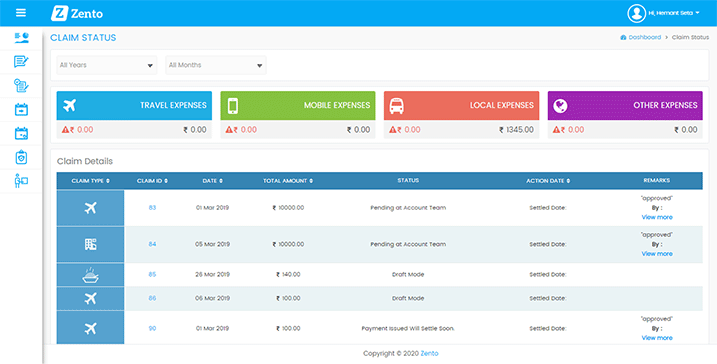Click the Status column header
This screenshot has height=364, width=717.
(x=408, y=181)
